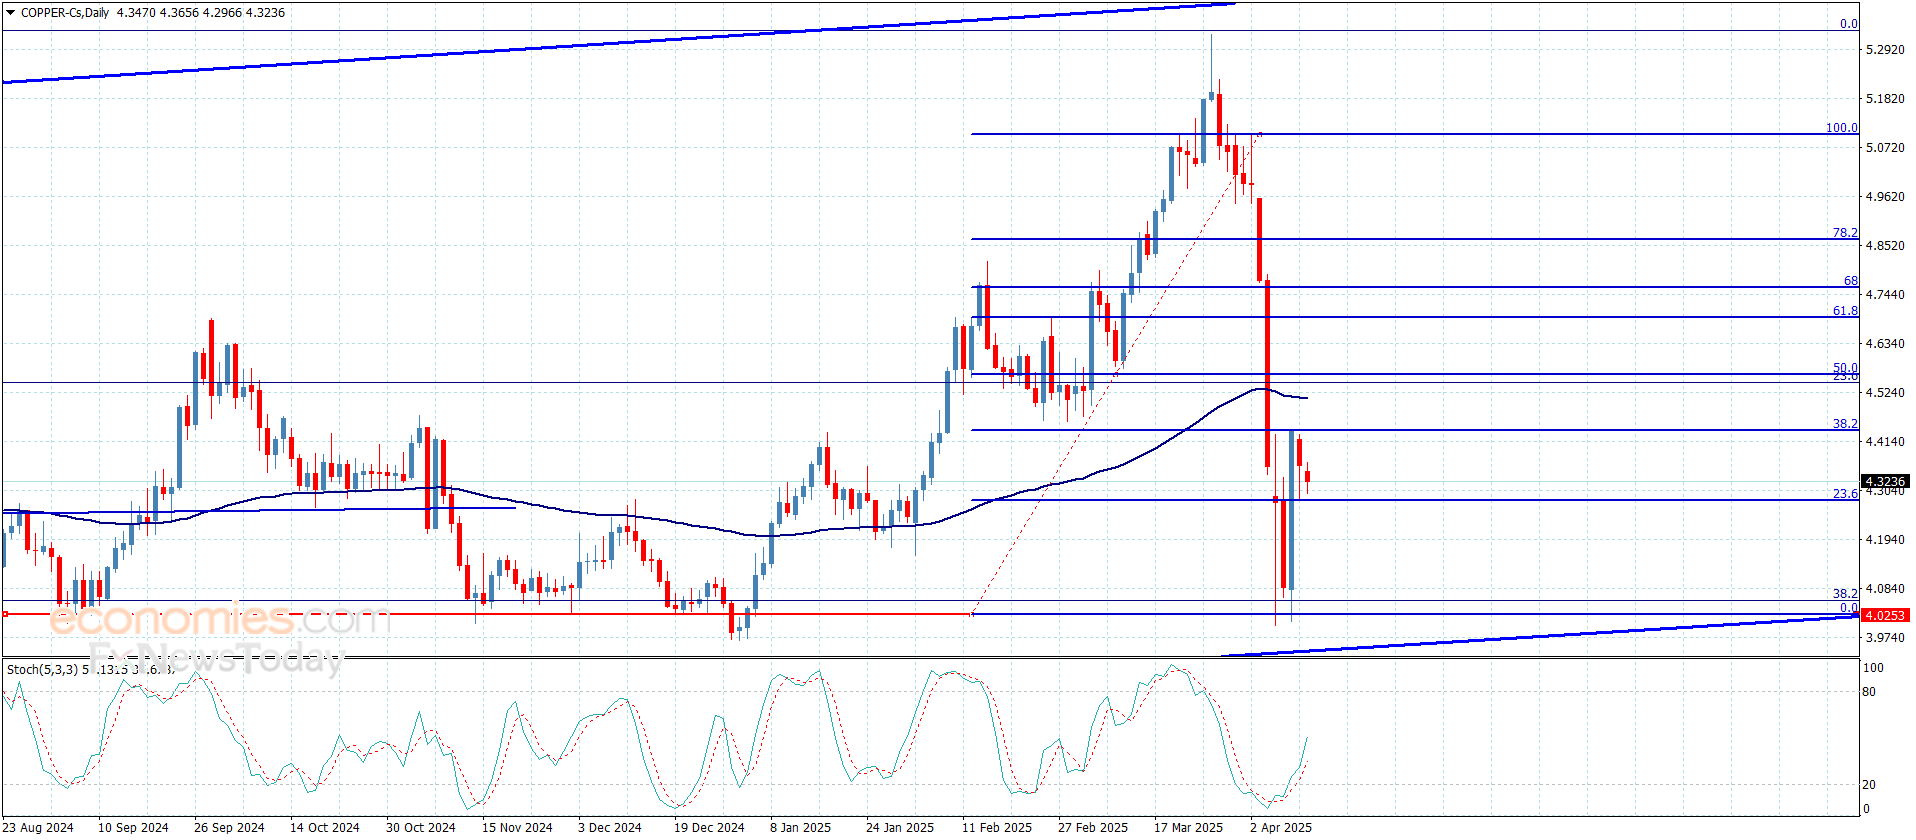Click the 27 Feb 2025 date label
Image resolution: width=1916 pixels, height=840 pixels.
(x=1093, y=828)
